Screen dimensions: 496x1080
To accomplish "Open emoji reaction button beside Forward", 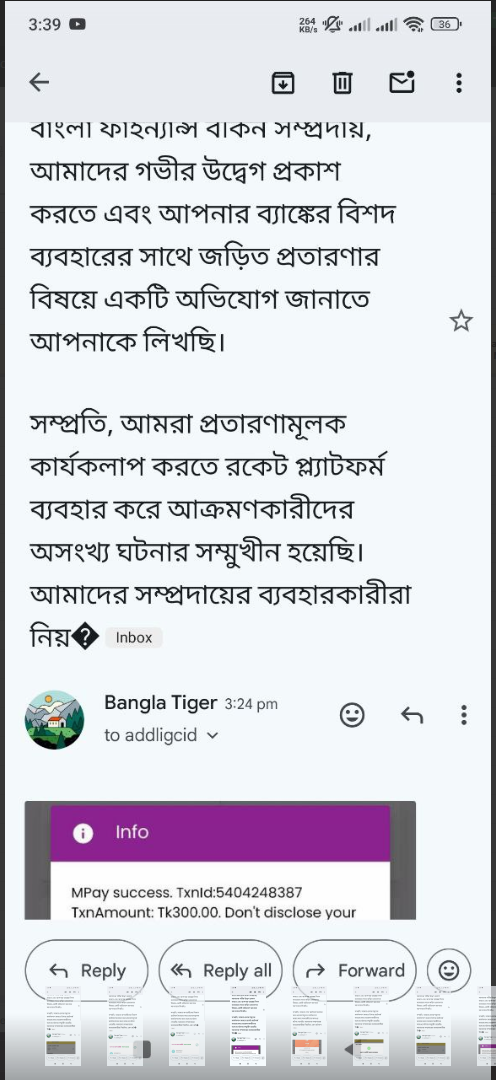I will (x=448, y=970).
